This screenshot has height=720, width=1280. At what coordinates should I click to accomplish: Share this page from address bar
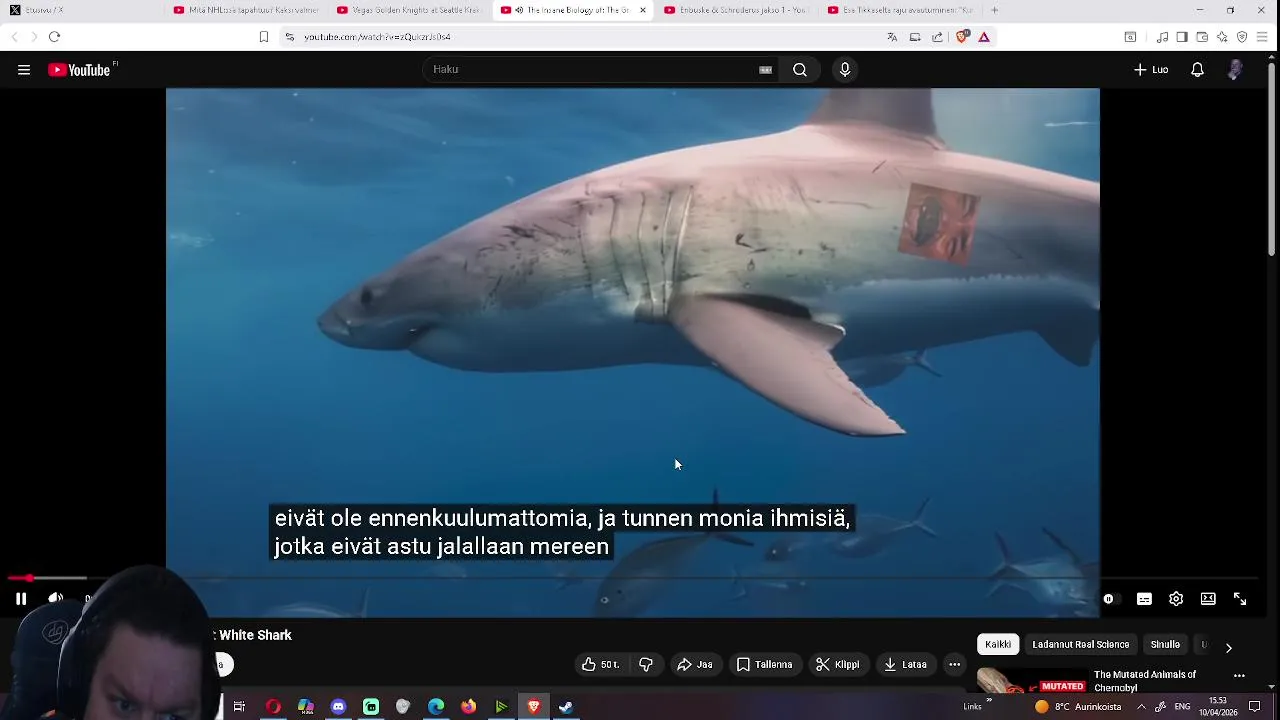tap(937, 37)
